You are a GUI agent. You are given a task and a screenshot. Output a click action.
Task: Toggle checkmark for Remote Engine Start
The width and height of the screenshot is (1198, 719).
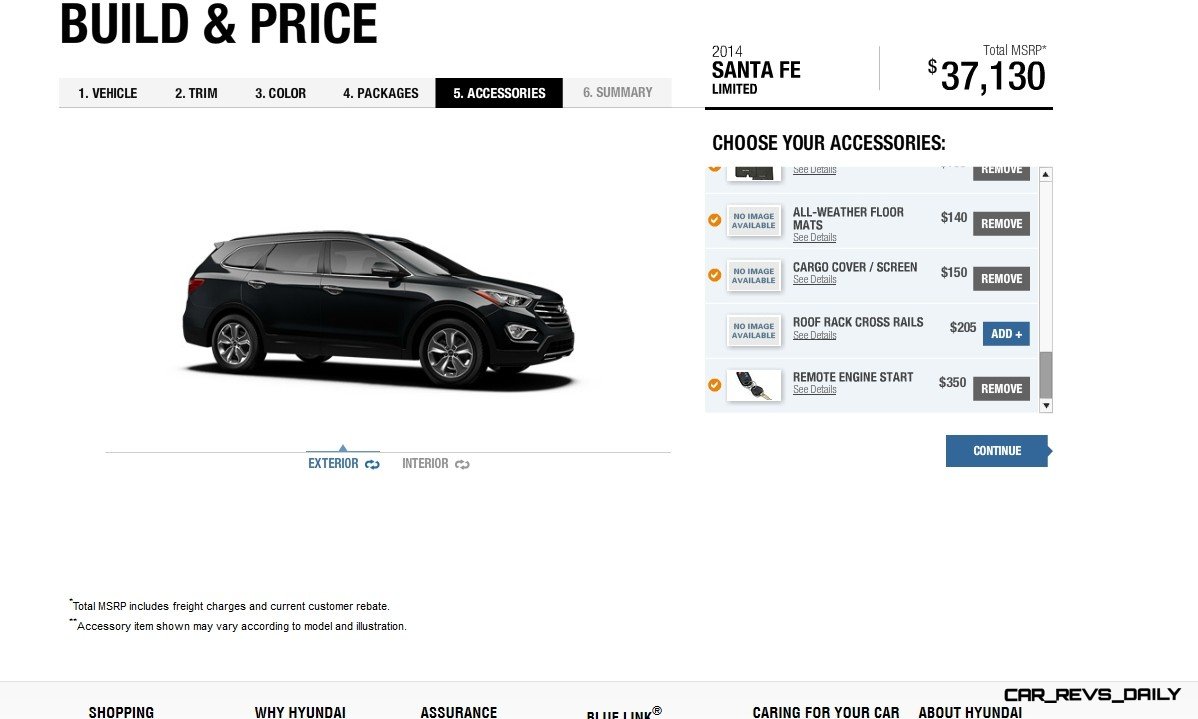[714, 385]
